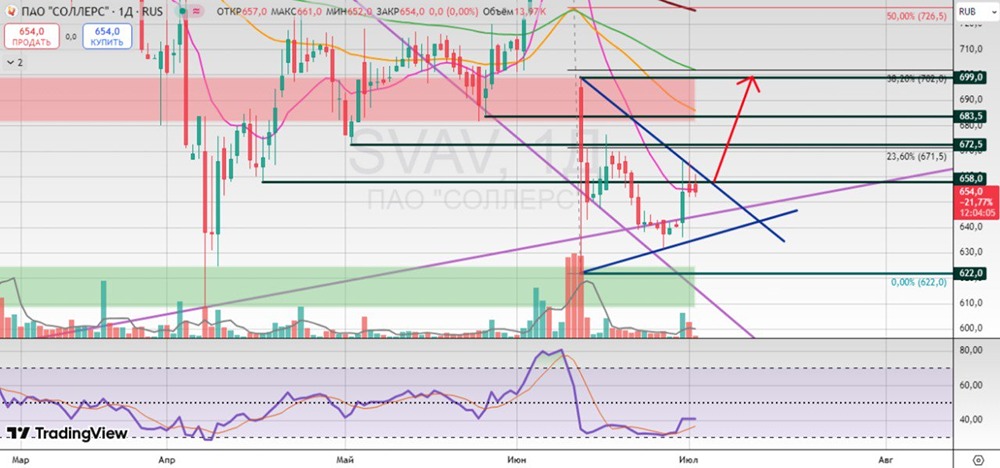Click the 40,00 RSI scale value

[x=971, y=419]
